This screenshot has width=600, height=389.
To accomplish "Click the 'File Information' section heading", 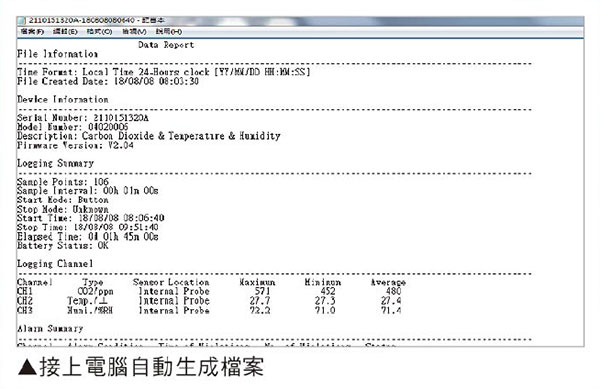I will (57, 54).
